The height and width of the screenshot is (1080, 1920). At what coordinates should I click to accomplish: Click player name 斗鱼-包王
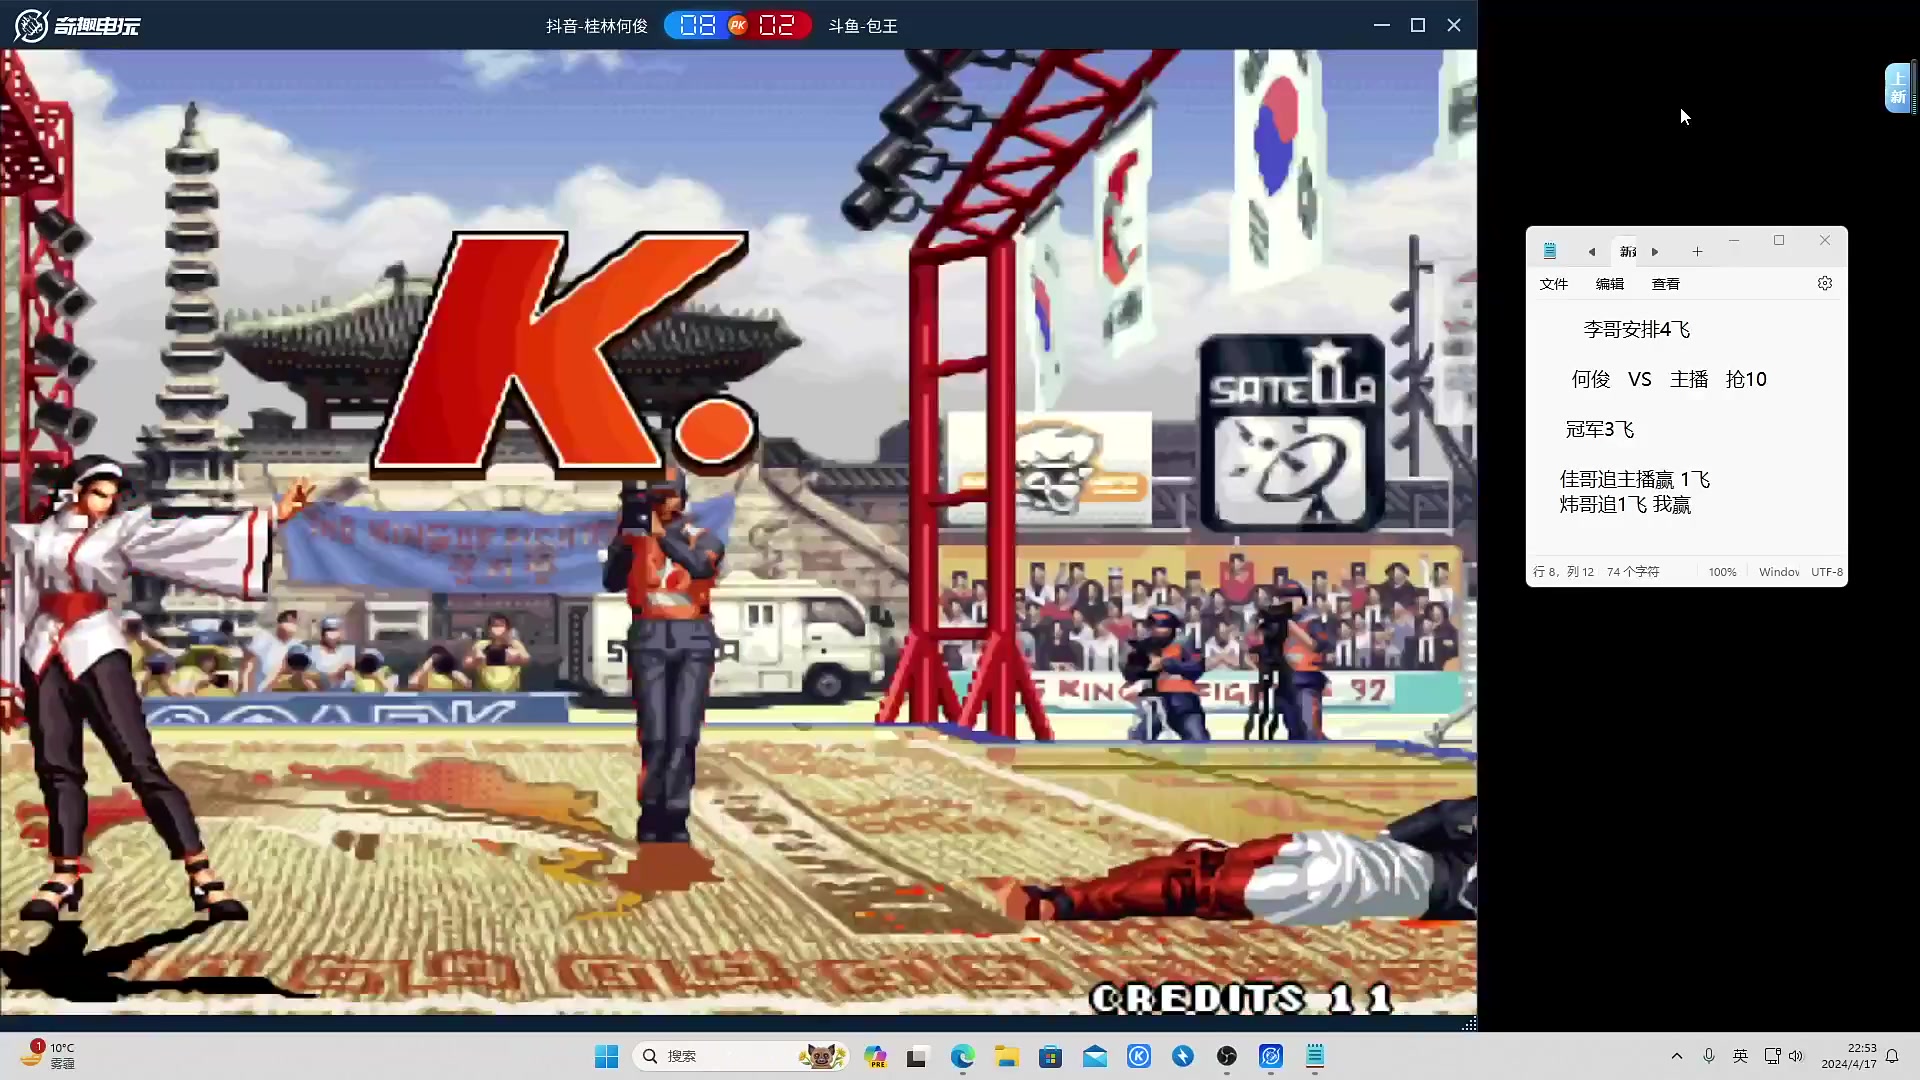click(863, 26)
